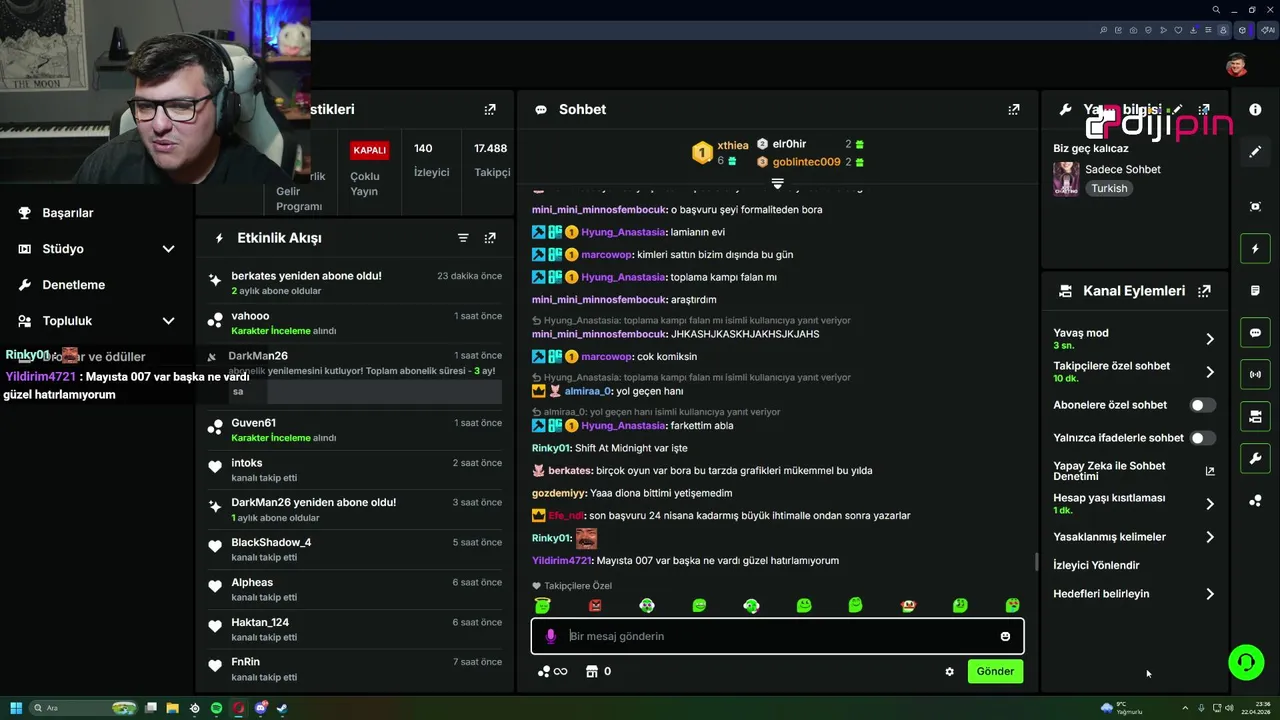Click username Hyung_Anastasia saying farkettim abla
This screenshot has width=1280, height=720.
pyautogui.click(x=623, y=426)
